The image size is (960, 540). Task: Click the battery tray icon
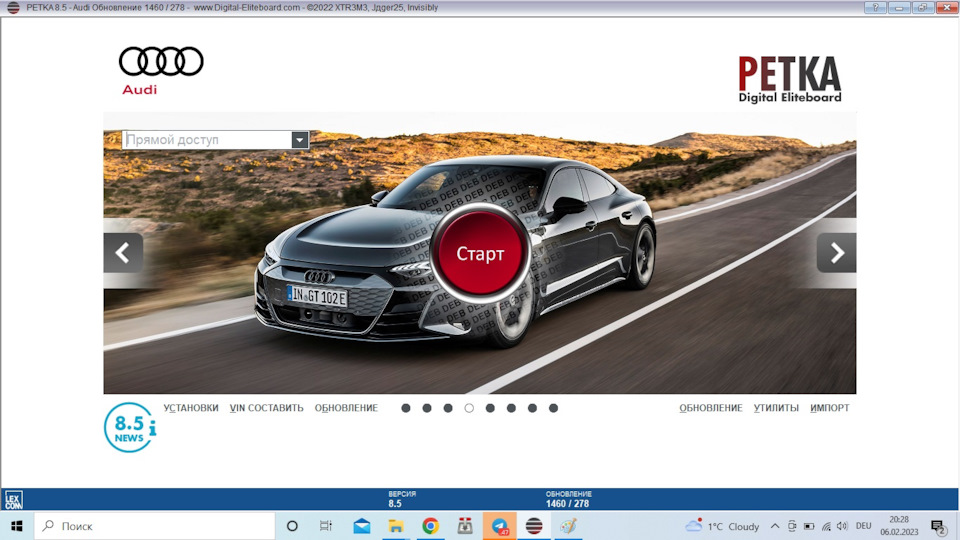pos(809,526)
